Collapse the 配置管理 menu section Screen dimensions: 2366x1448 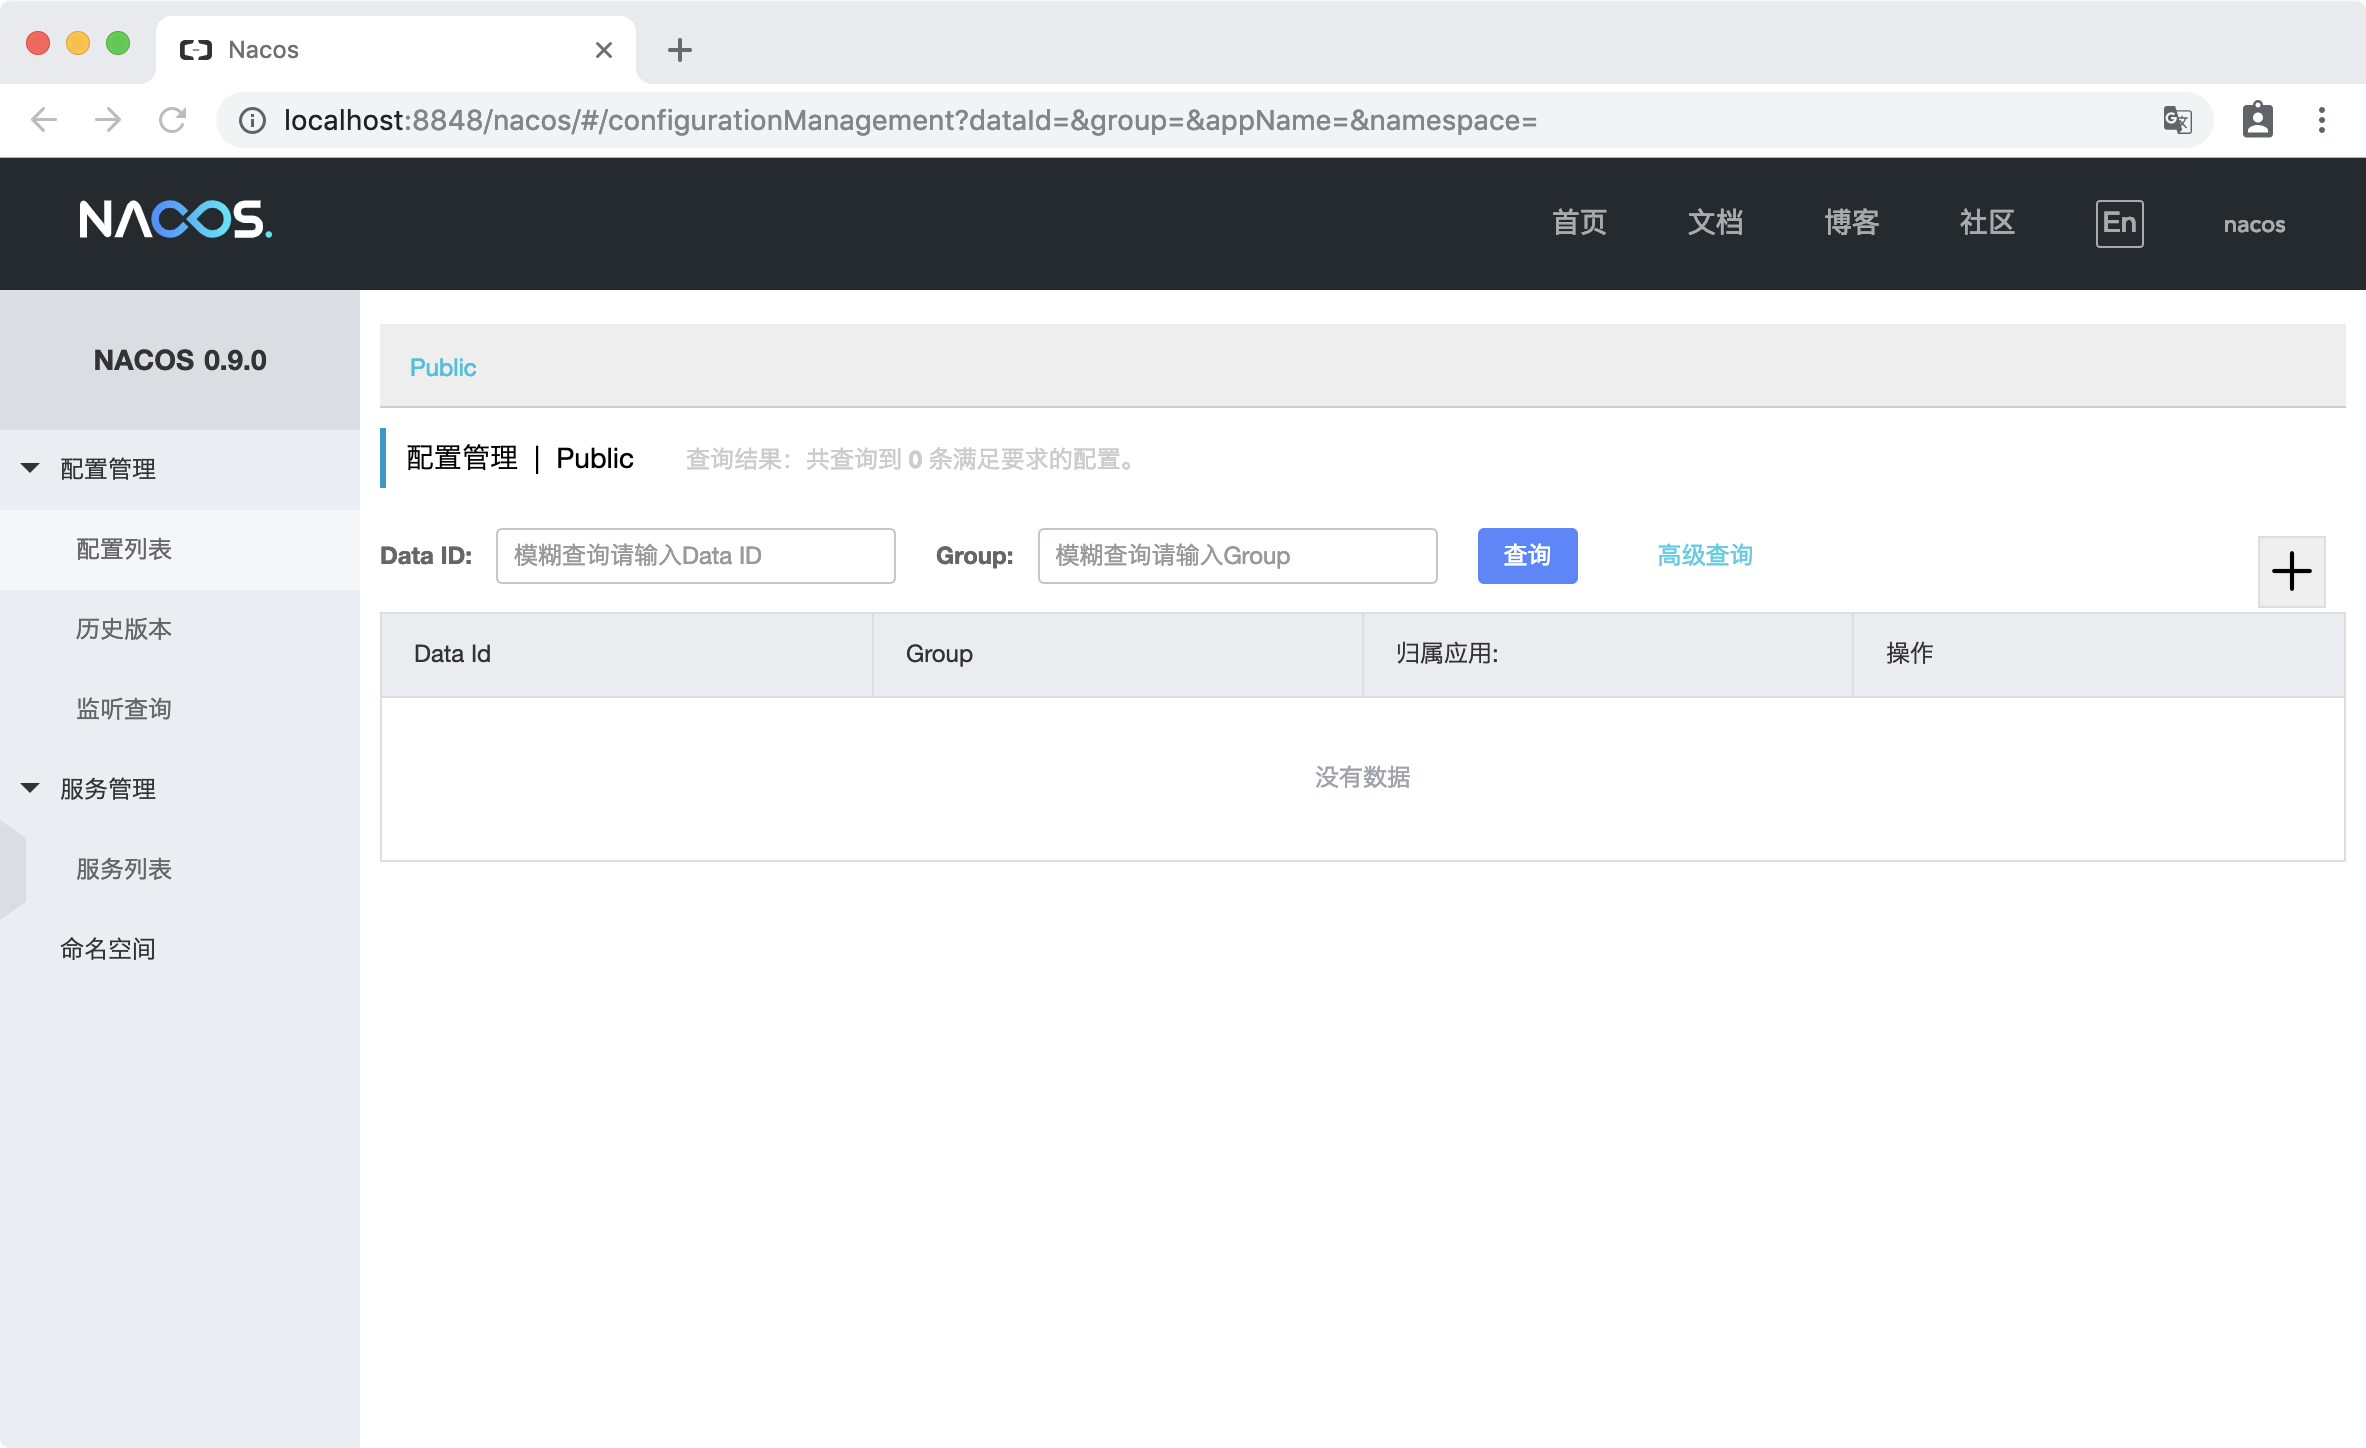(x=31, y=468)
